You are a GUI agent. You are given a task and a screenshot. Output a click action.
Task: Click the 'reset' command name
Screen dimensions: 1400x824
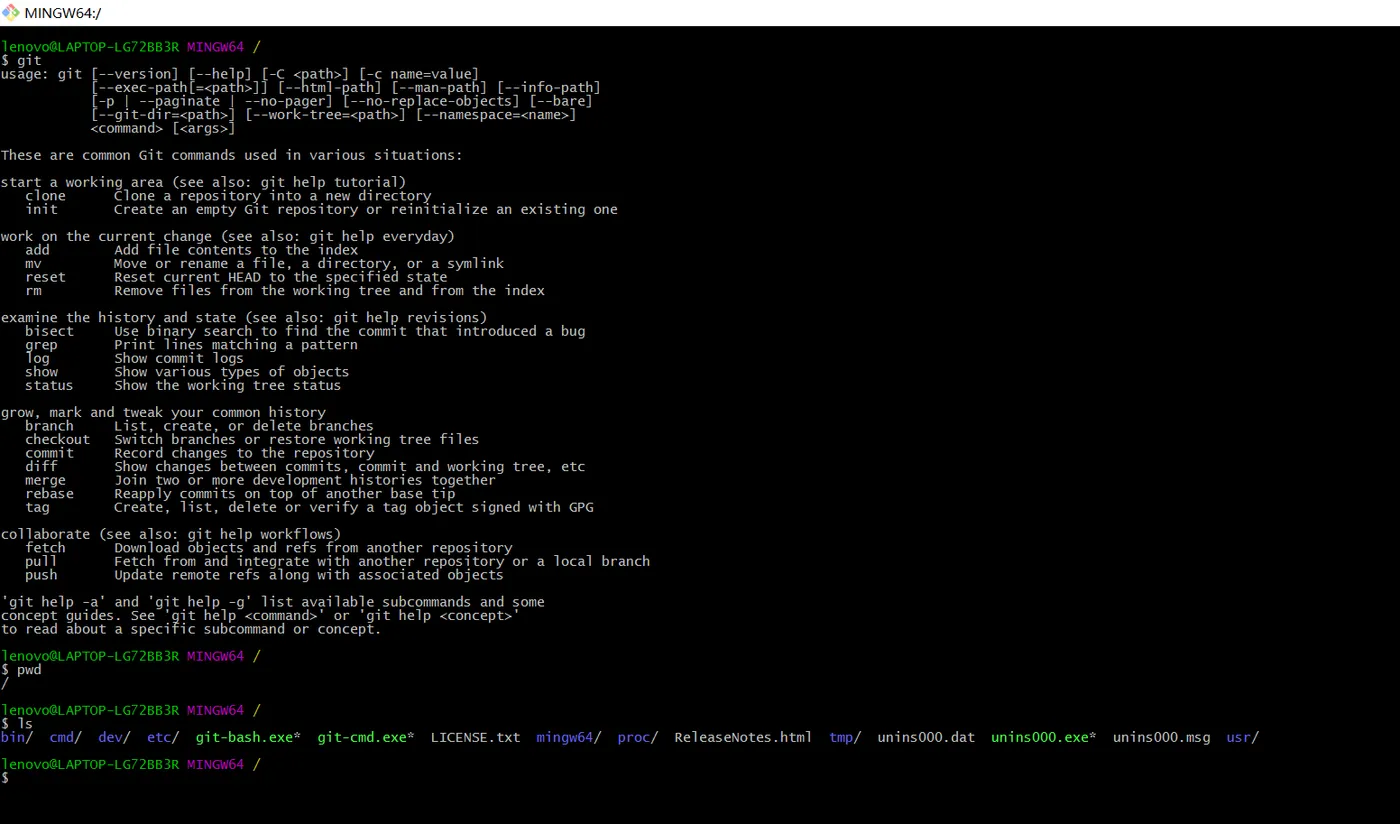(45, 277)
